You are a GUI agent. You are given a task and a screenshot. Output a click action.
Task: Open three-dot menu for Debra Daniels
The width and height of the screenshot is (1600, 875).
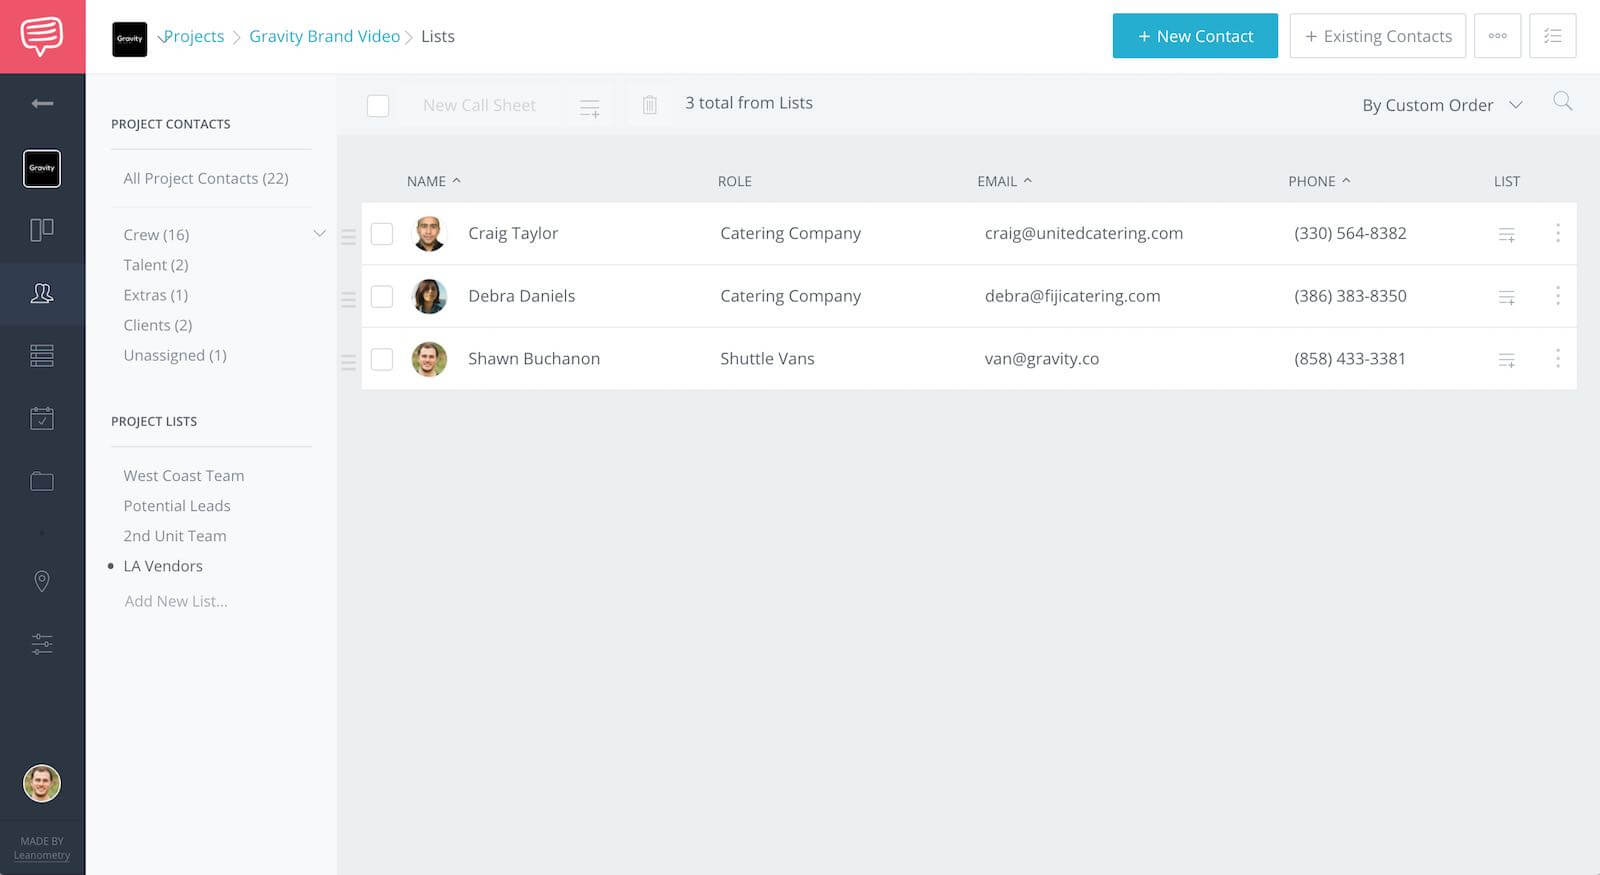point(1557,296)
